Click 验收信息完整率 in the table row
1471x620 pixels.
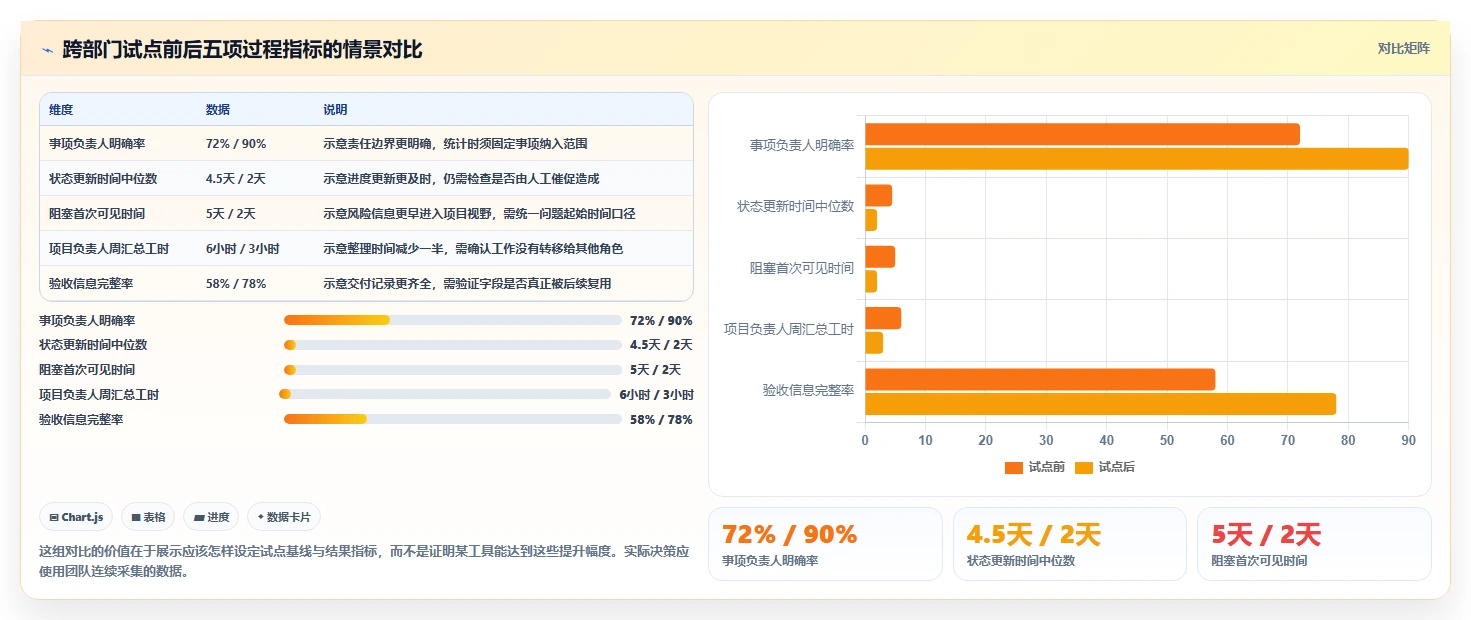pyautogui.click(x=91, y=284)
